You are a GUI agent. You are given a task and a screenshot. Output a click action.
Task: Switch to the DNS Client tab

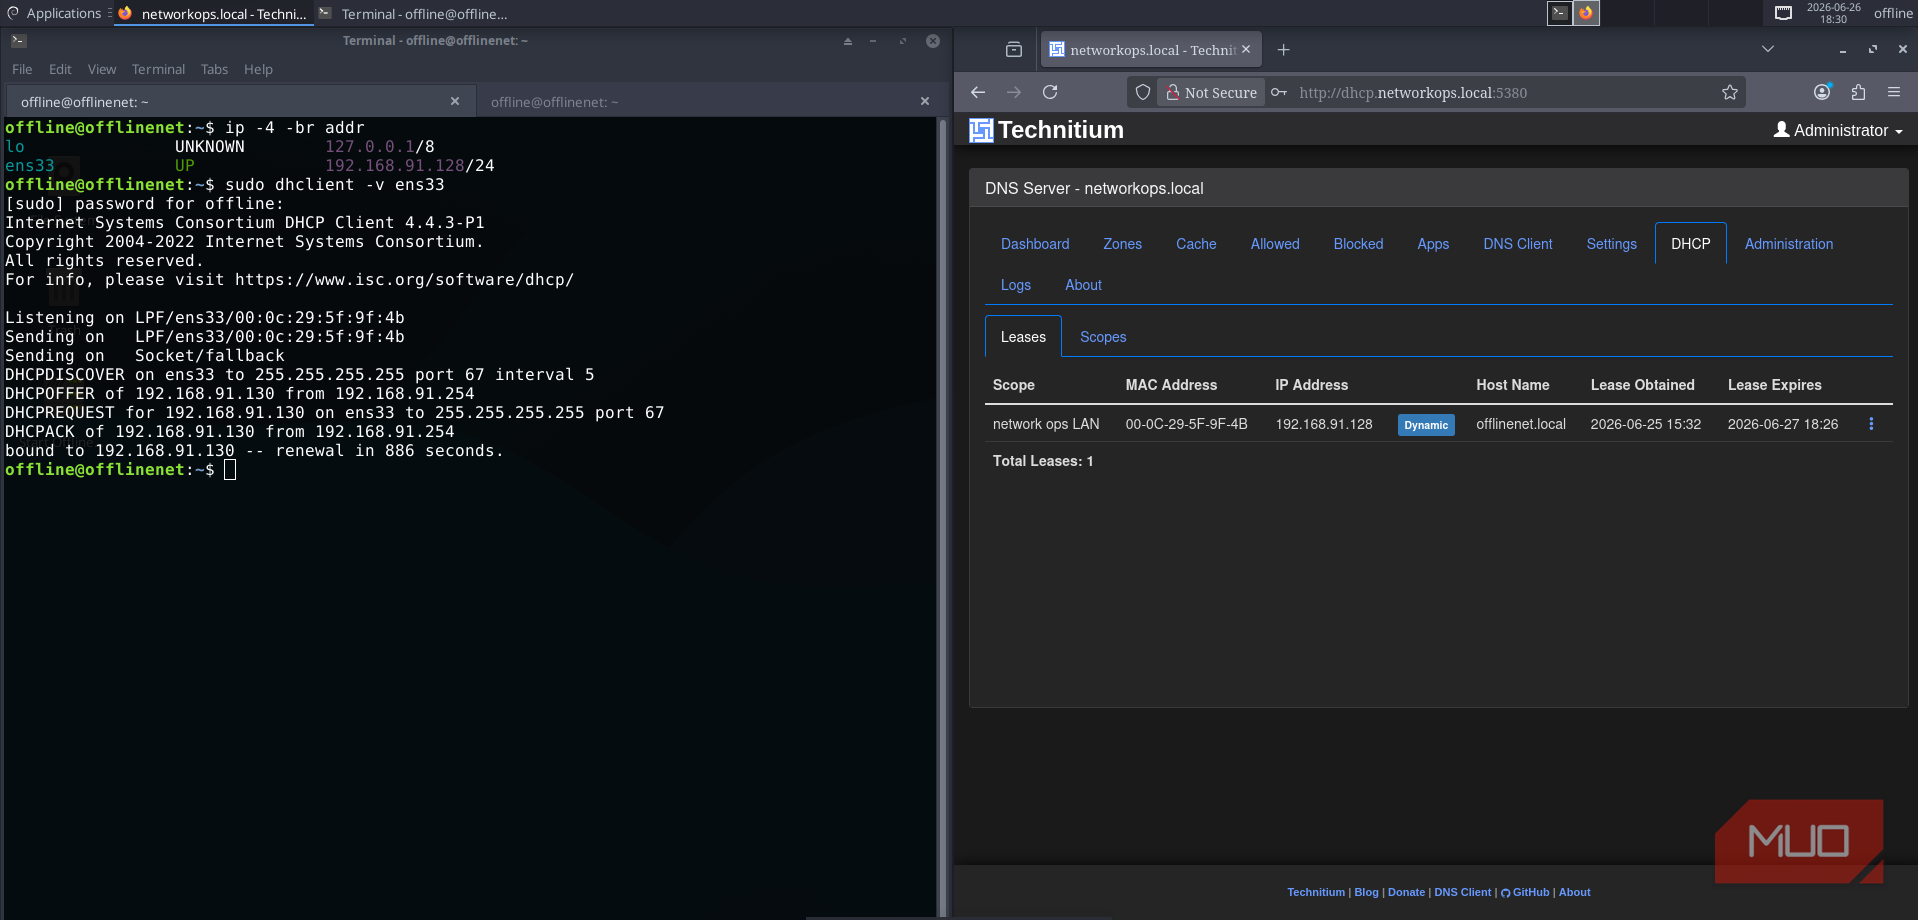tap(1518, 244)
